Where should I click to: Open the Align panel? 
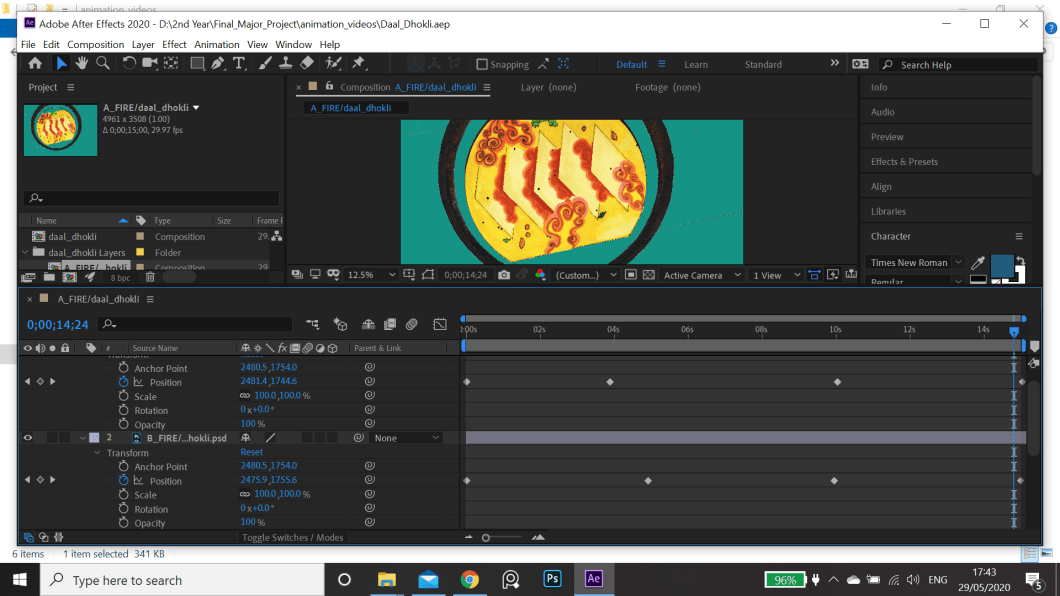click(x=881, y=187)
